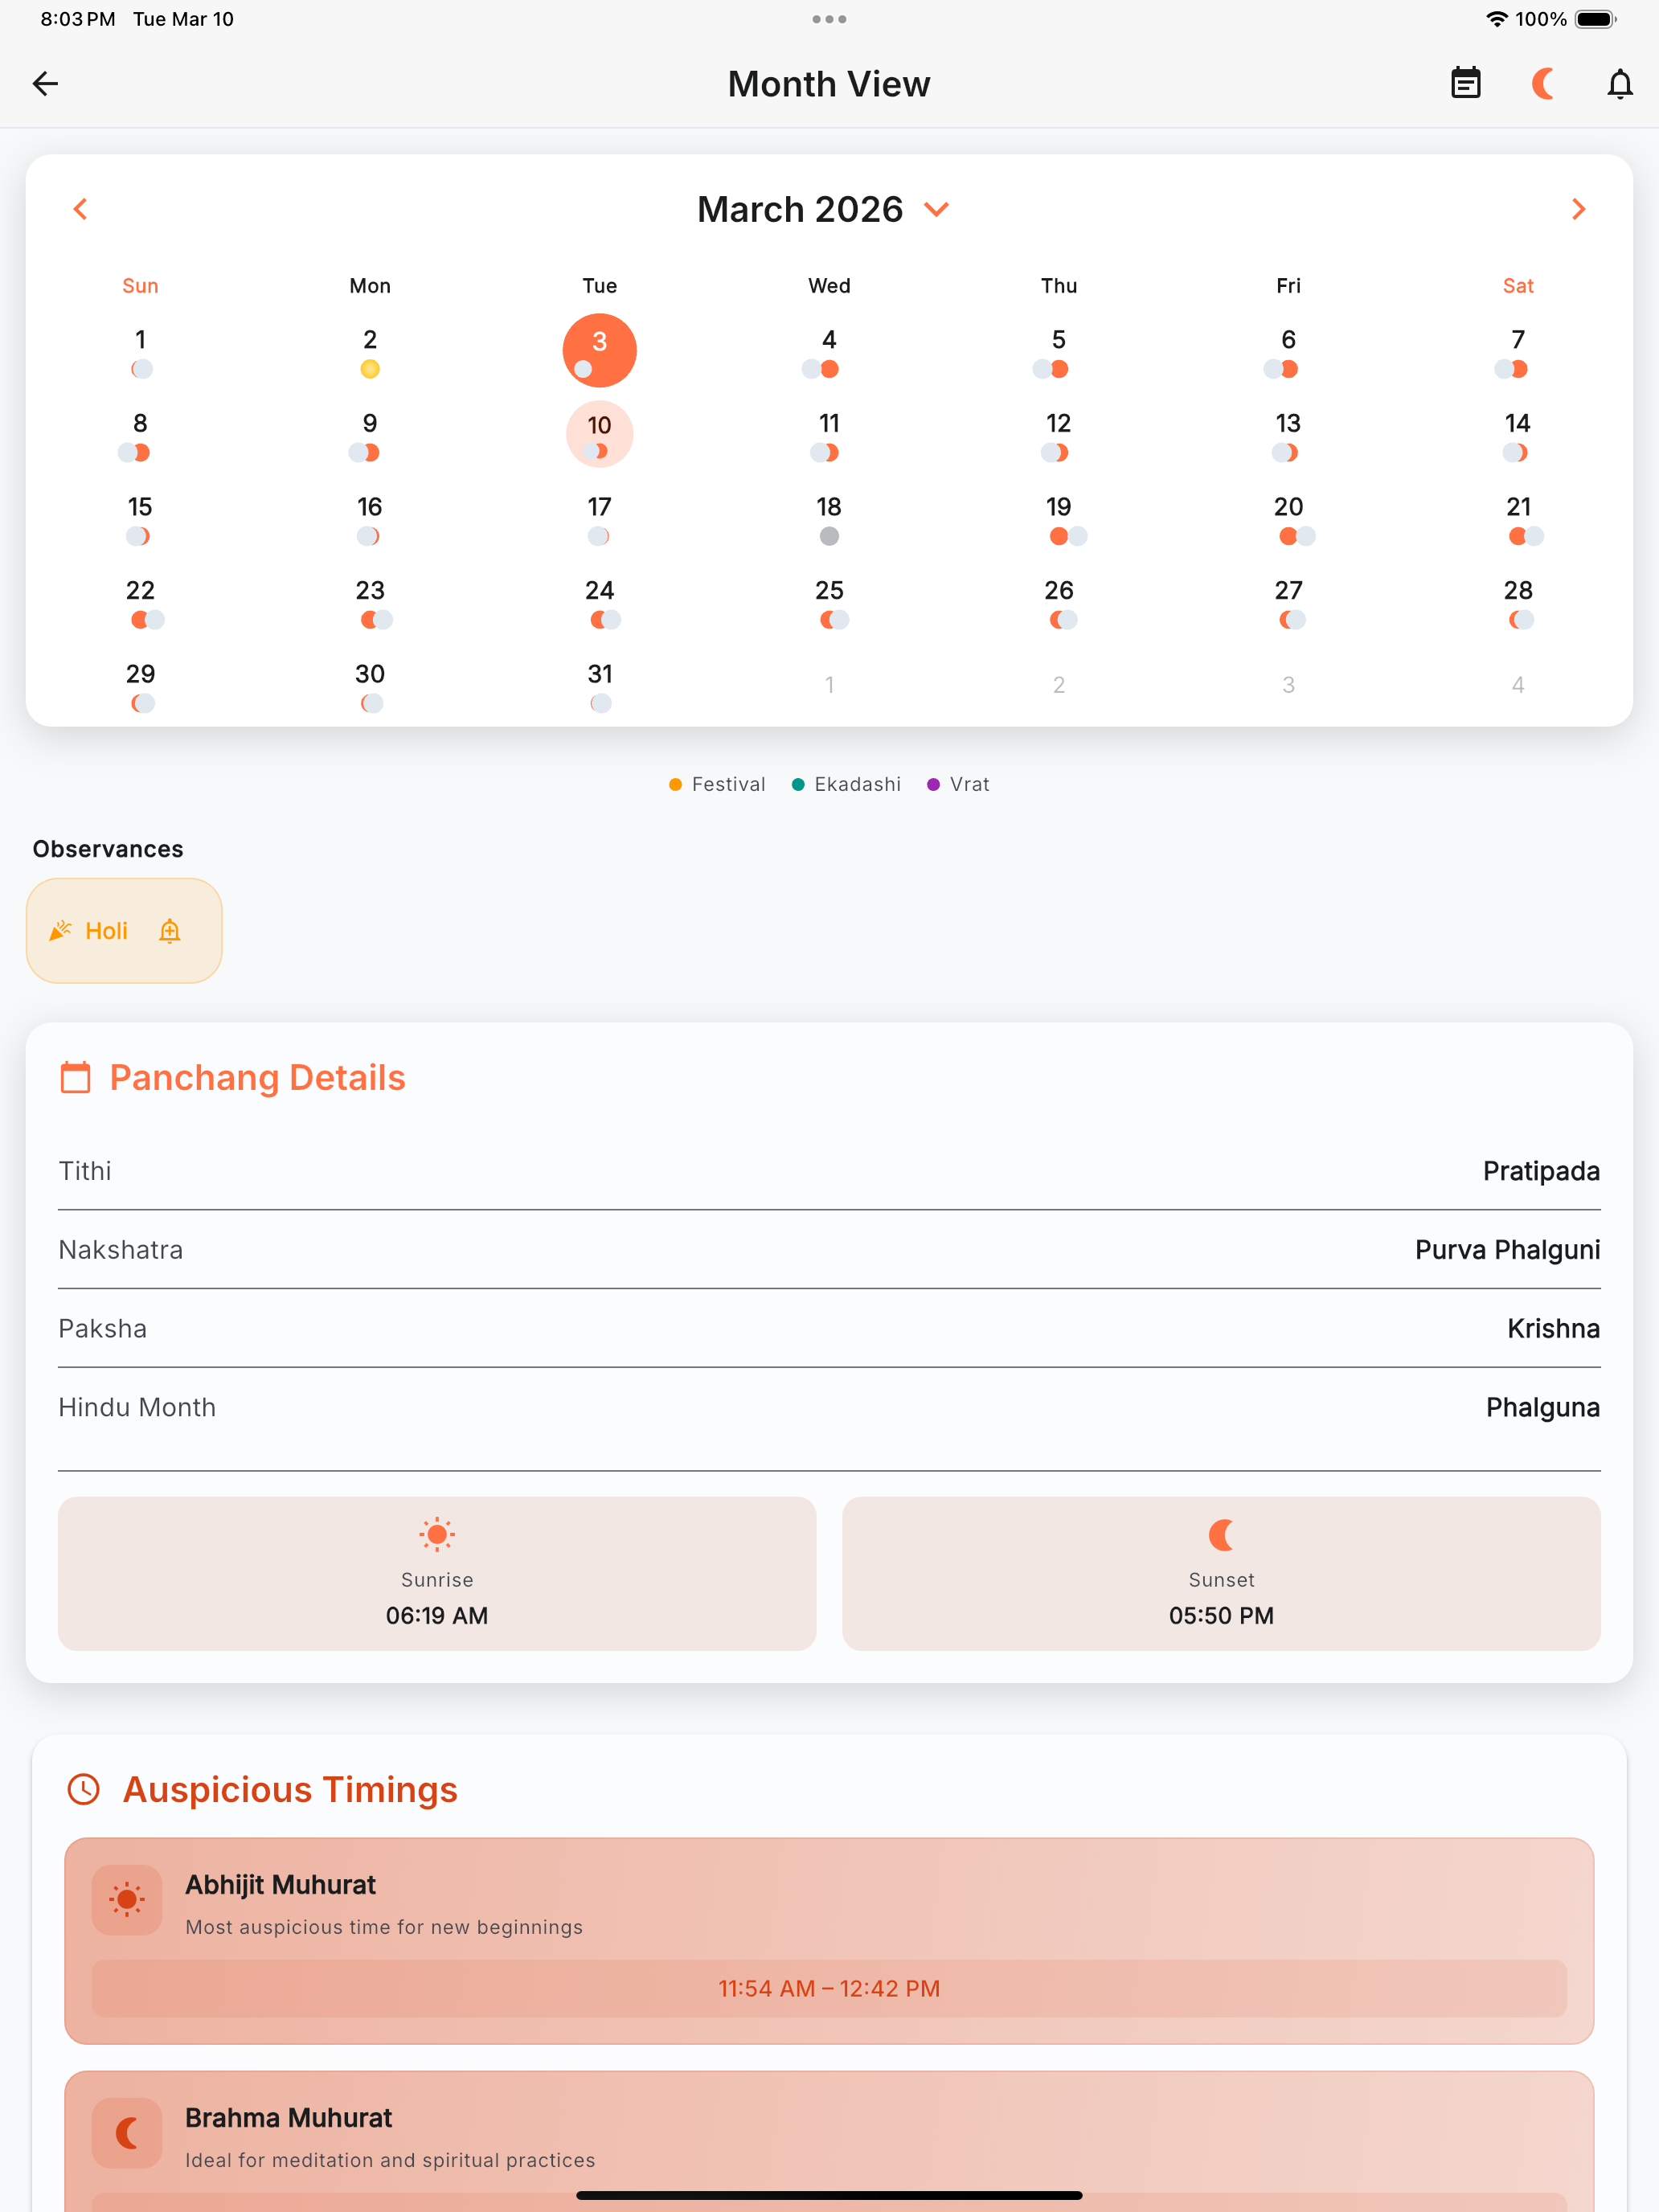The height and width of the screenshot is (2212, 1659).
Task: Select March 18 new moon date
Action: click(x=829, y=519)
